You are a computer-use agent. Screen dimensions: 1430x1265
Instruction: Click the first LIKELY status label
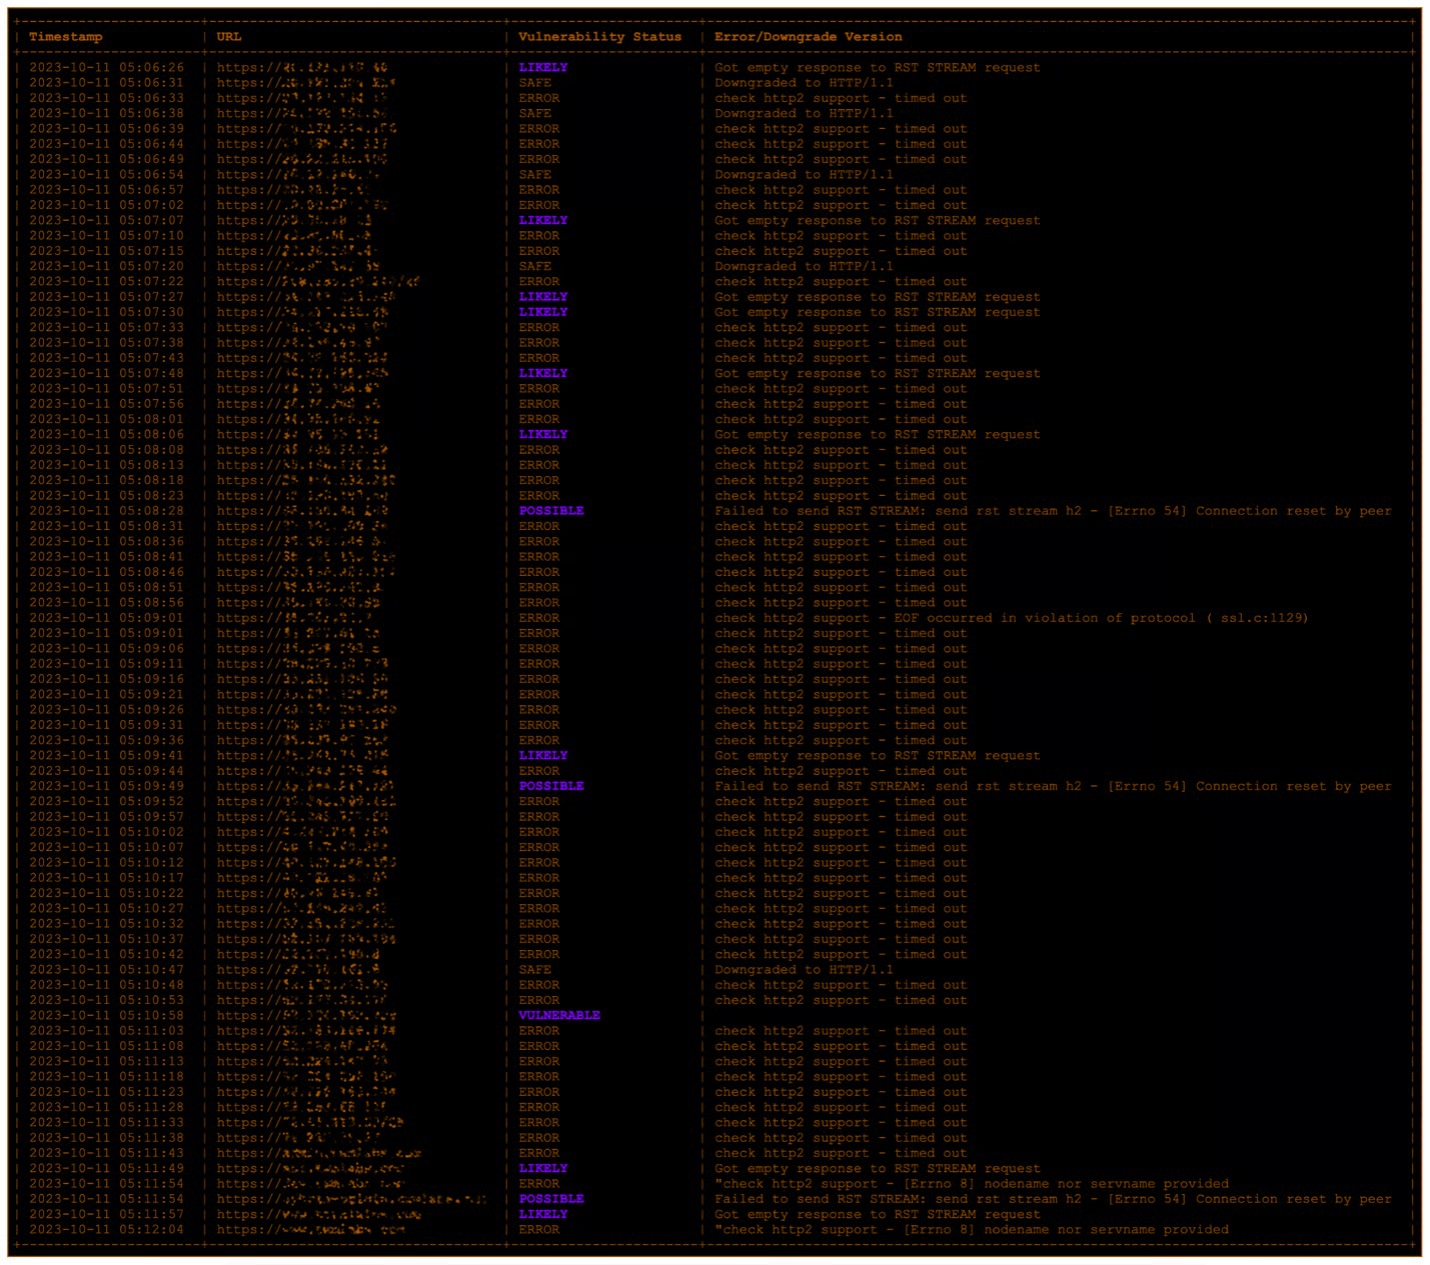coord(542,67)
